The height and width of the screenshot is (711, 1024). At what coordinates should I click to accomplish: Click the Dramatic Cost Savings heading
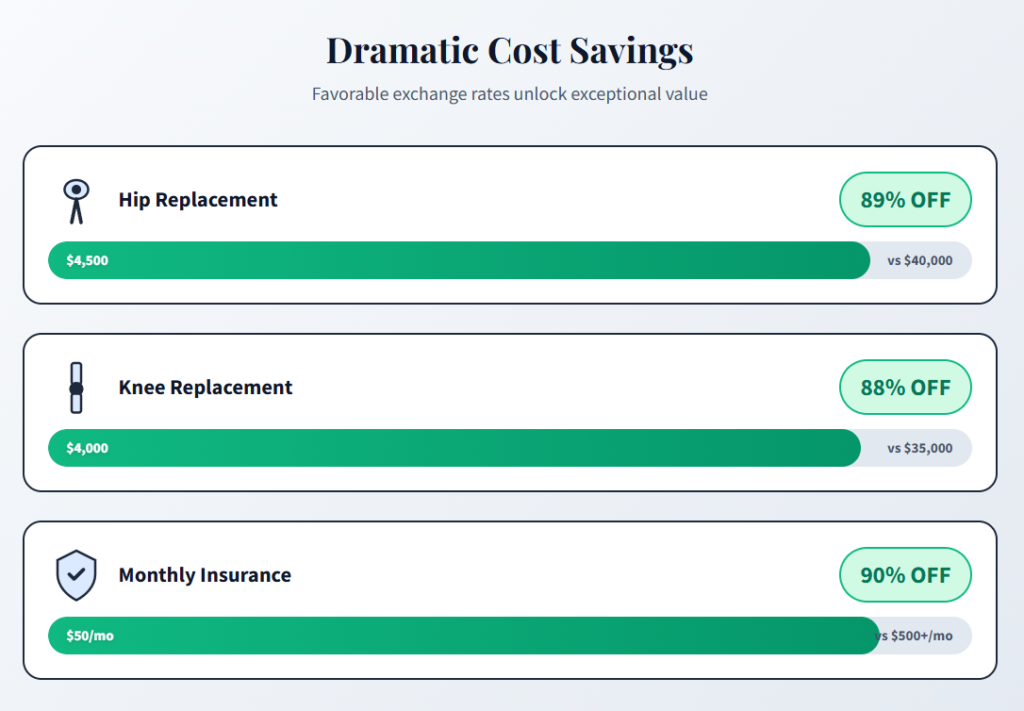point(510,50)
